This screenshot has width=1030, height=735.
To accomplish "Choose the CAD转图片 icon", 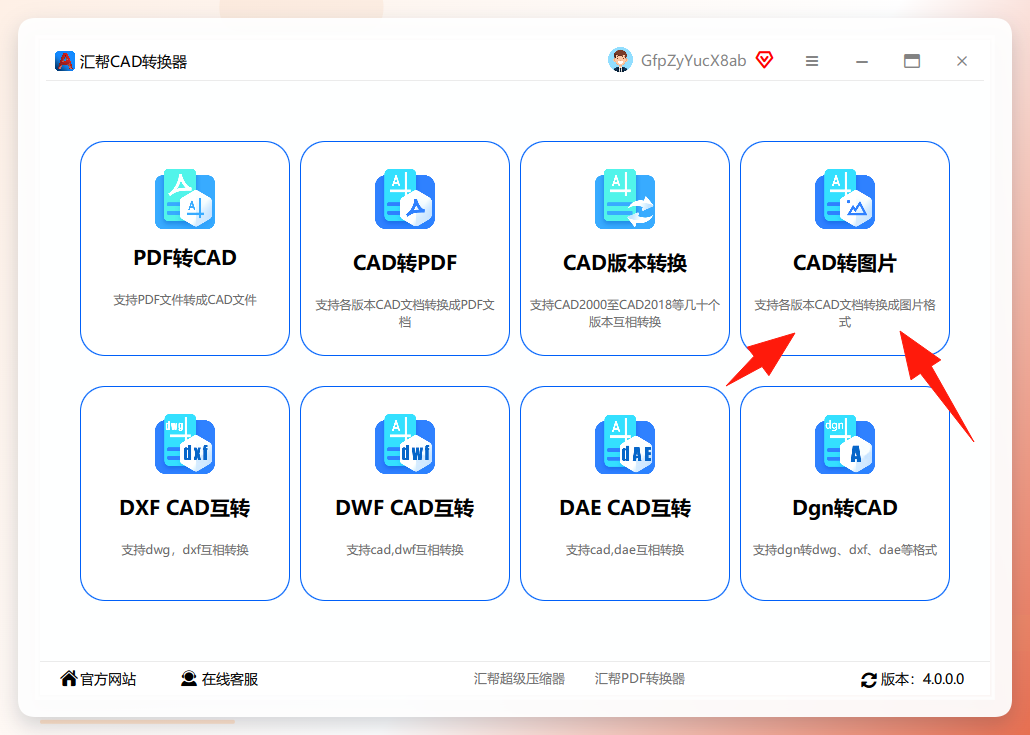I will tap(845, 199).
